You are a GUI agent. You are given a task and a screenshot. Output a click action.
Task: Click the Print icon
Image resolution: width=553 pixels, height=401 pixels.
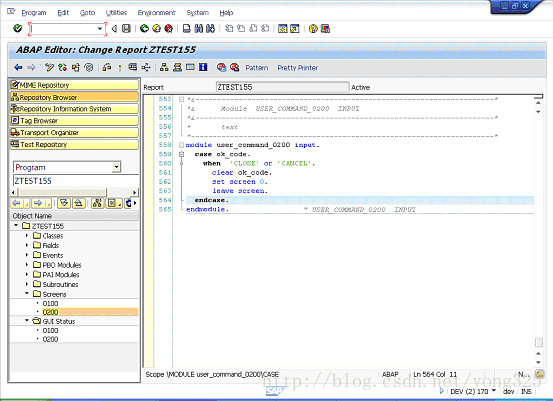(x=187, y=29)
